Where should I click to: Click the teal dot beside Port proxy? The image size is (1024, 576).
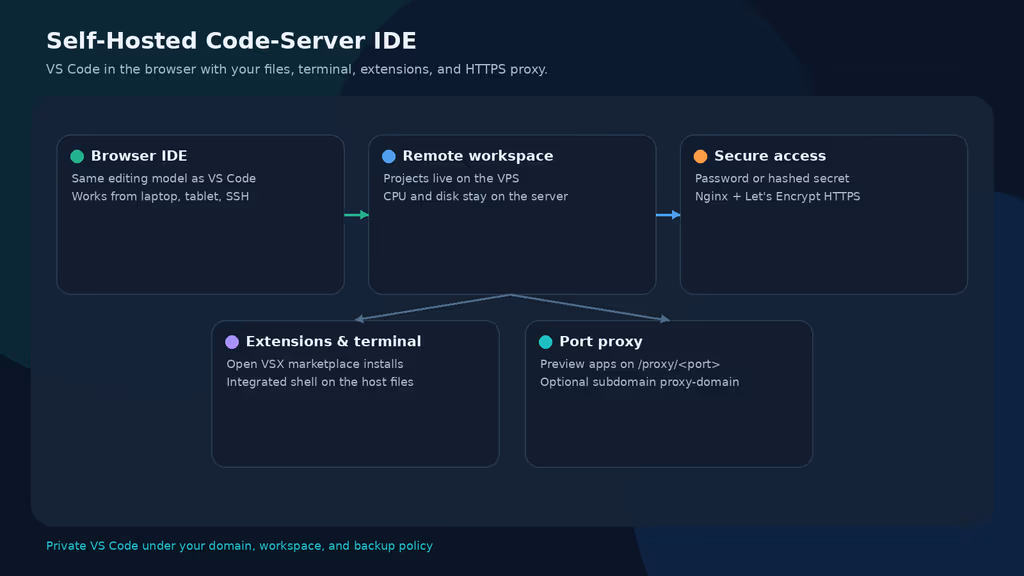pyautogui.click(x=545, y=342)
